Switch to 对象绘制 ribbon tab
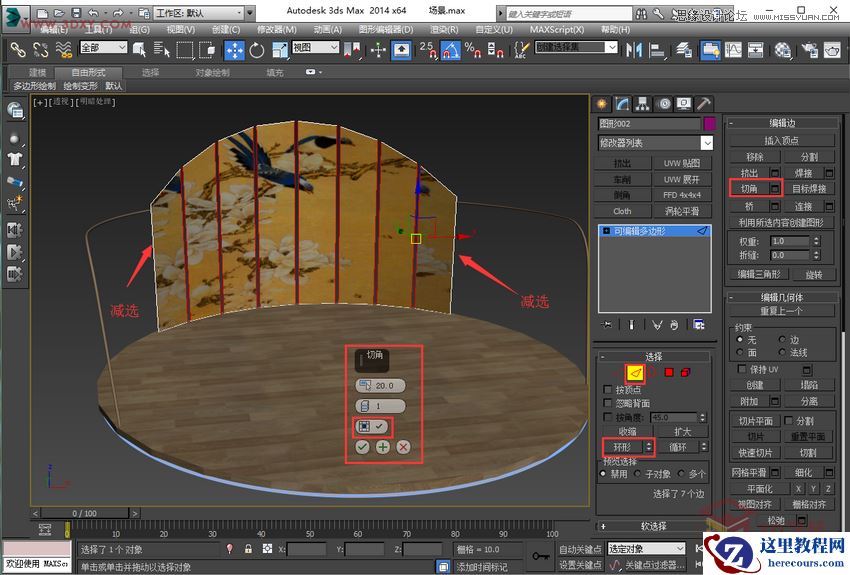 [212, 72]
